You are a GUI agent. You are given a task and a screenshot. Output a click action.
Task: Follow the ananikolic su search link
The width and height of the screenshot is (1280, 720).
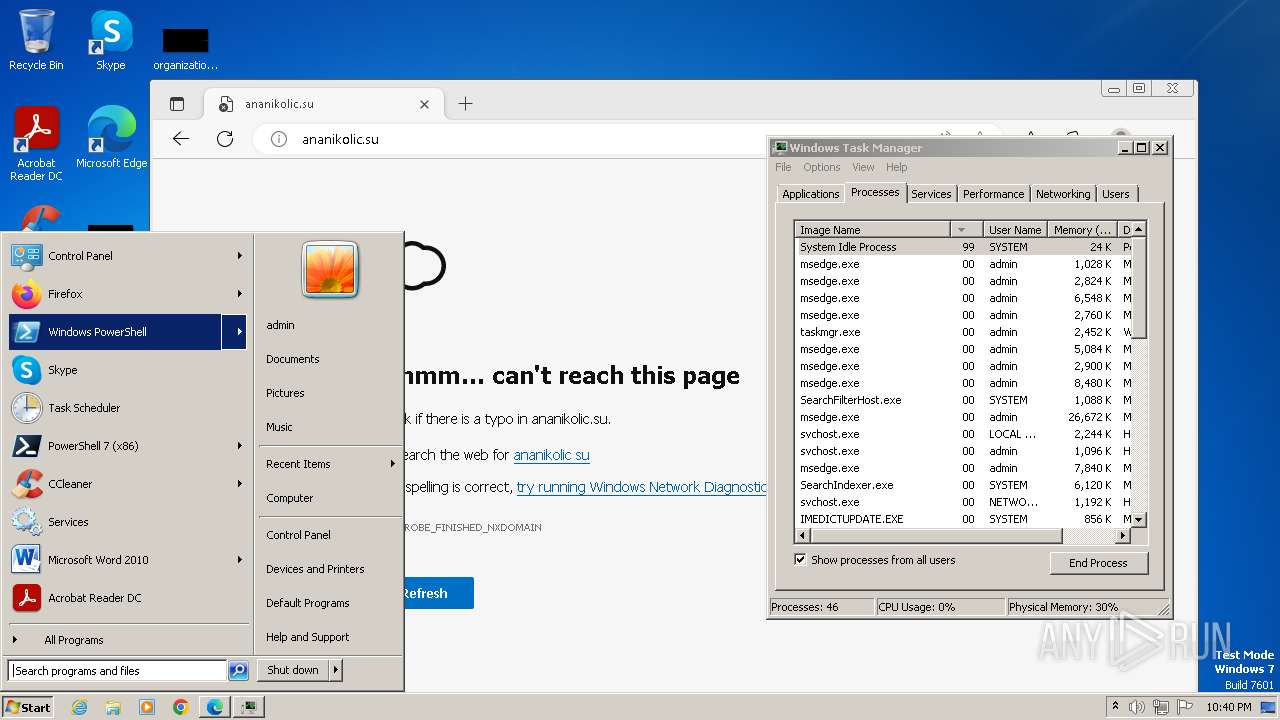point(551,455)
